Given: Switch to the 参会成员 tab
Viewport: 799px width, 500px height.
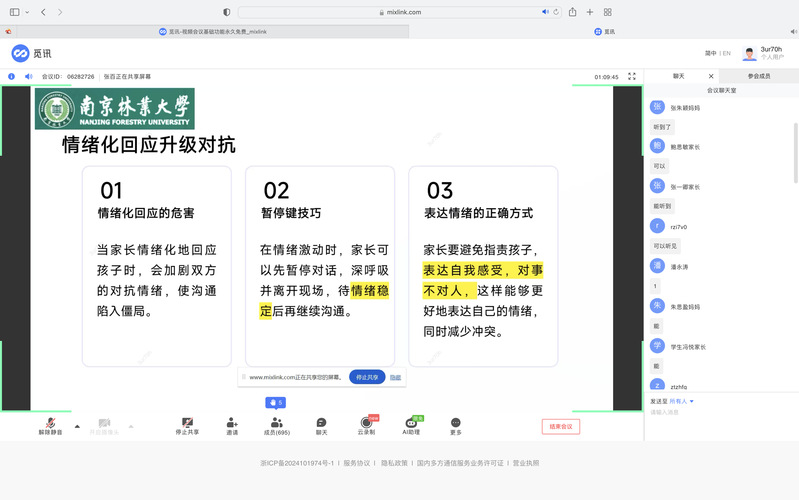Looking at the screenshot, I should [759, 76].
